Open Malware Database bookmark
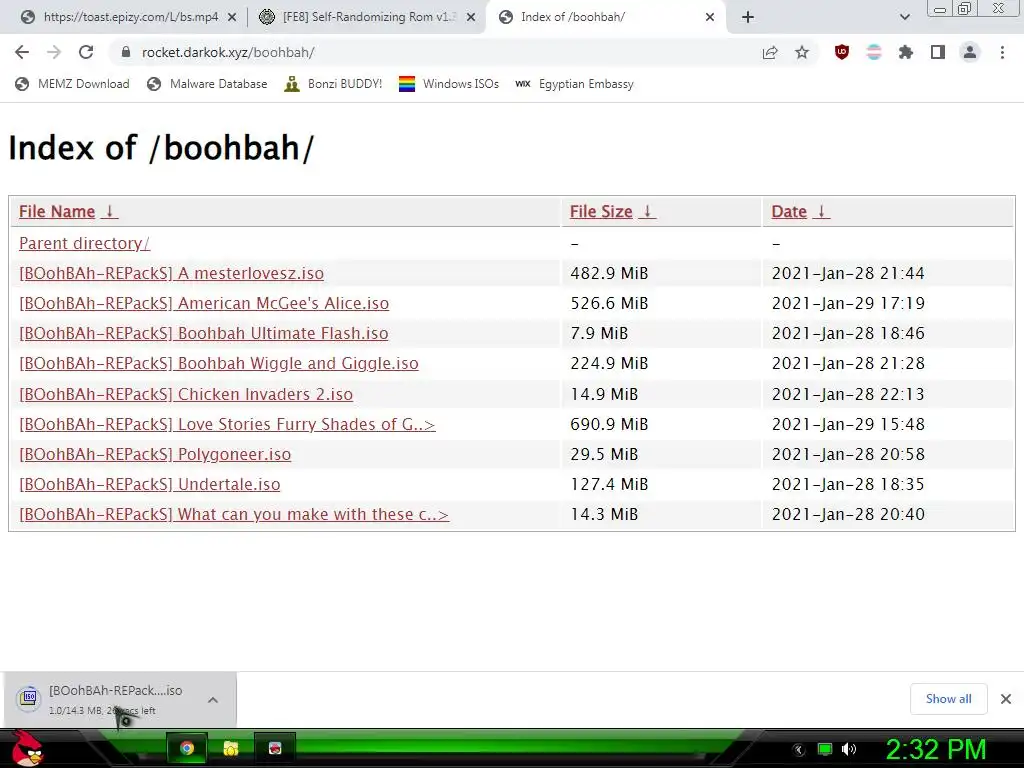1024x768 pixels. coord(208,84)
